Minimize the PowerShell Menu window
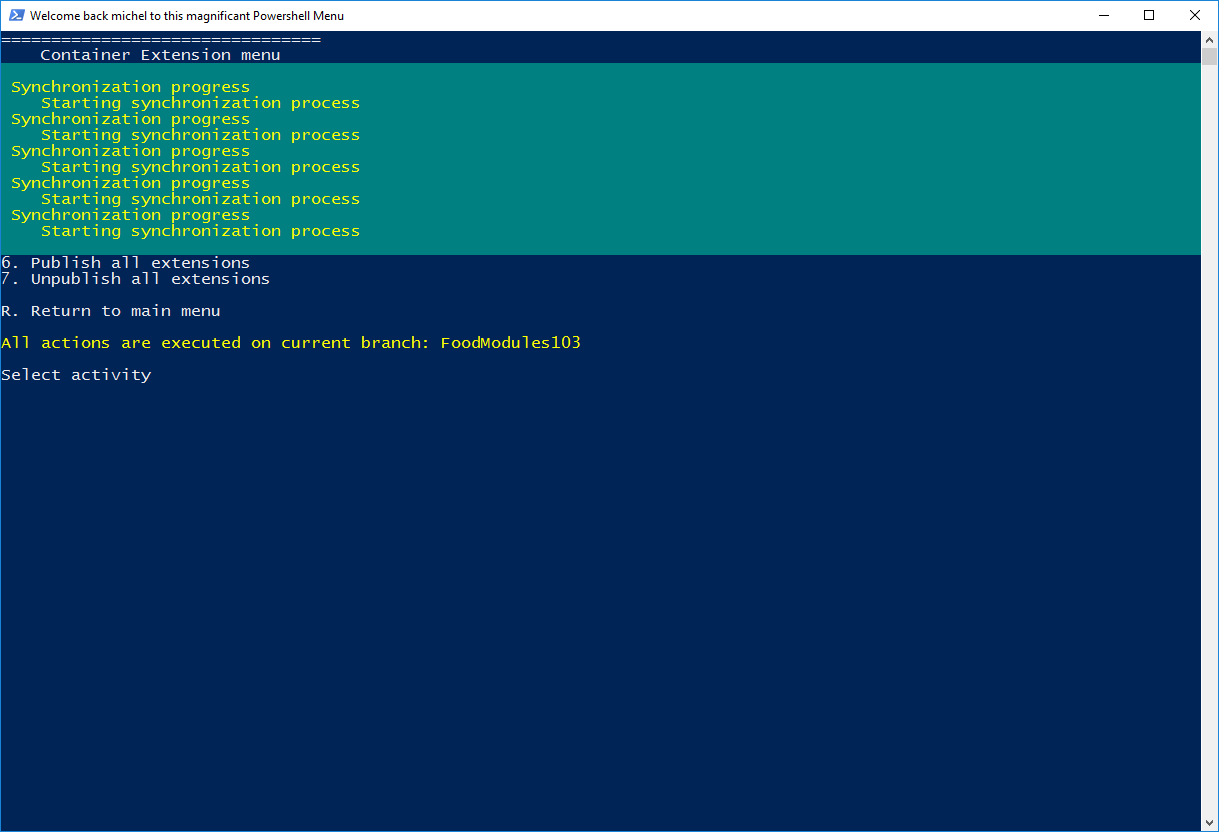Image resolution: width=1219 pixels, height=832 pixels. click(1104, 15)
